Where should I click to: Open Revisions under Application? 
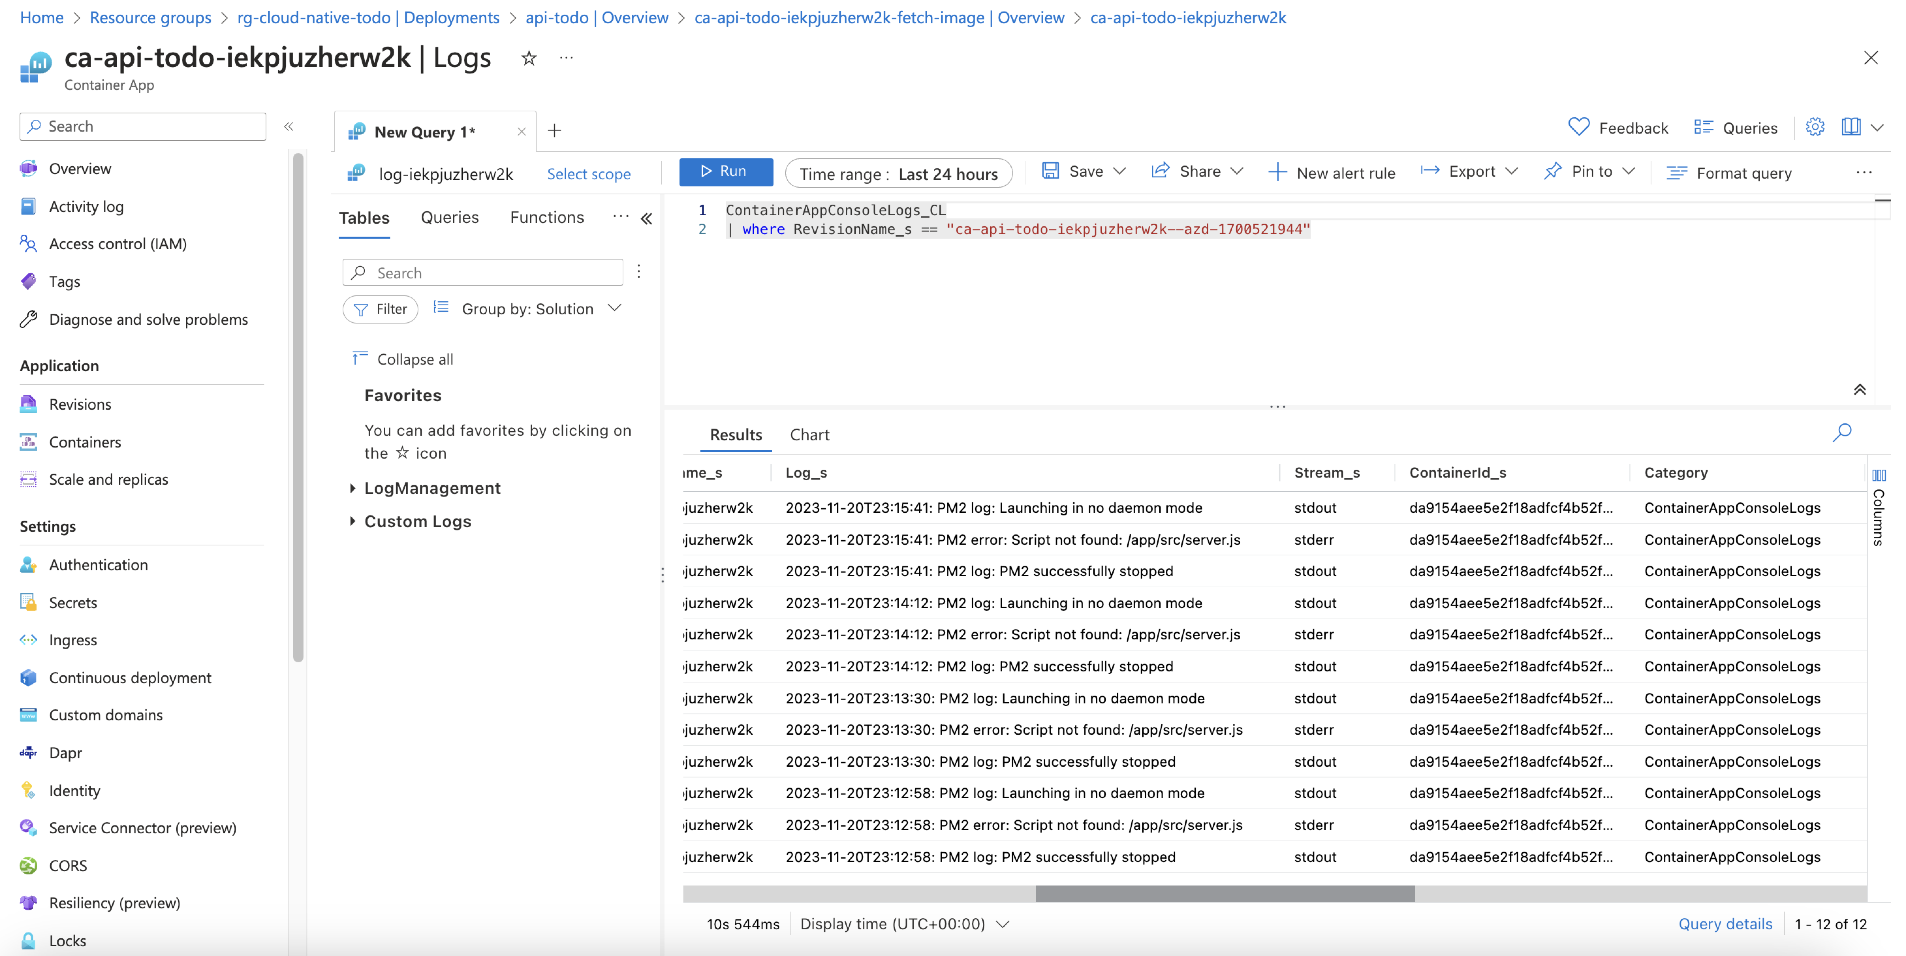(x=80, y=405)
